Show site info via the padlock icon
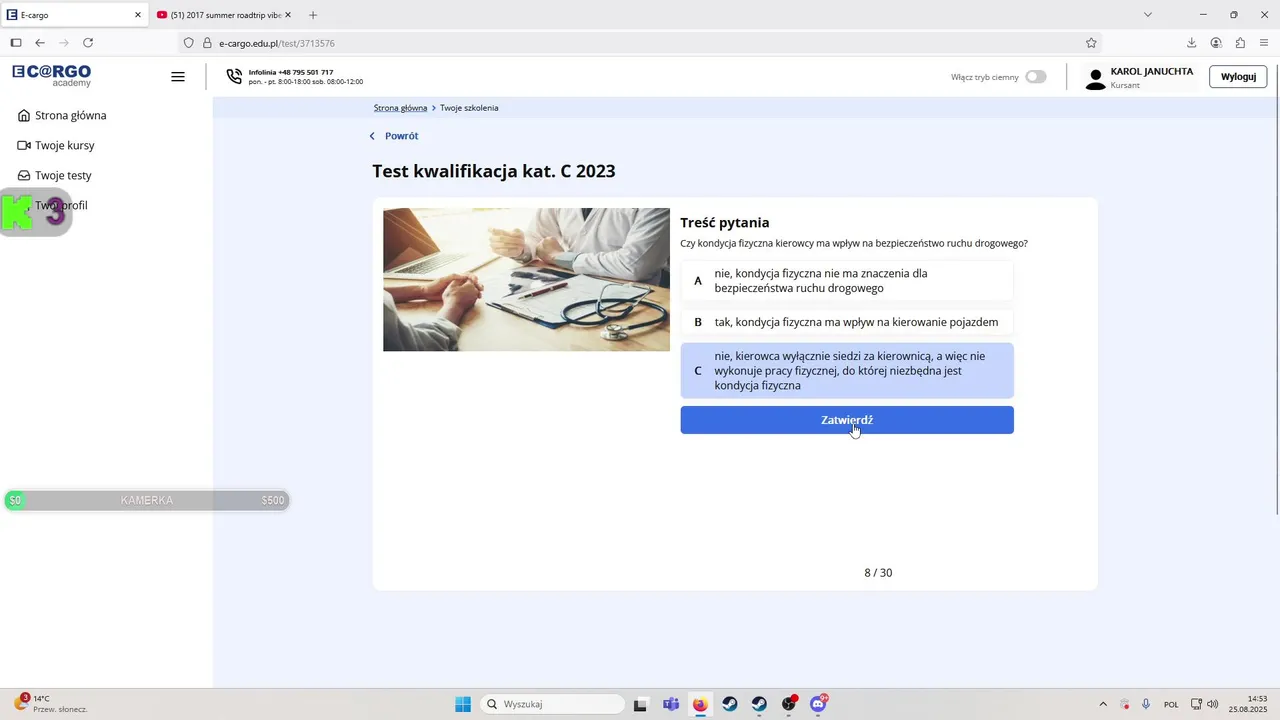Screen dimensions: 1280x720 coord(207,43)
